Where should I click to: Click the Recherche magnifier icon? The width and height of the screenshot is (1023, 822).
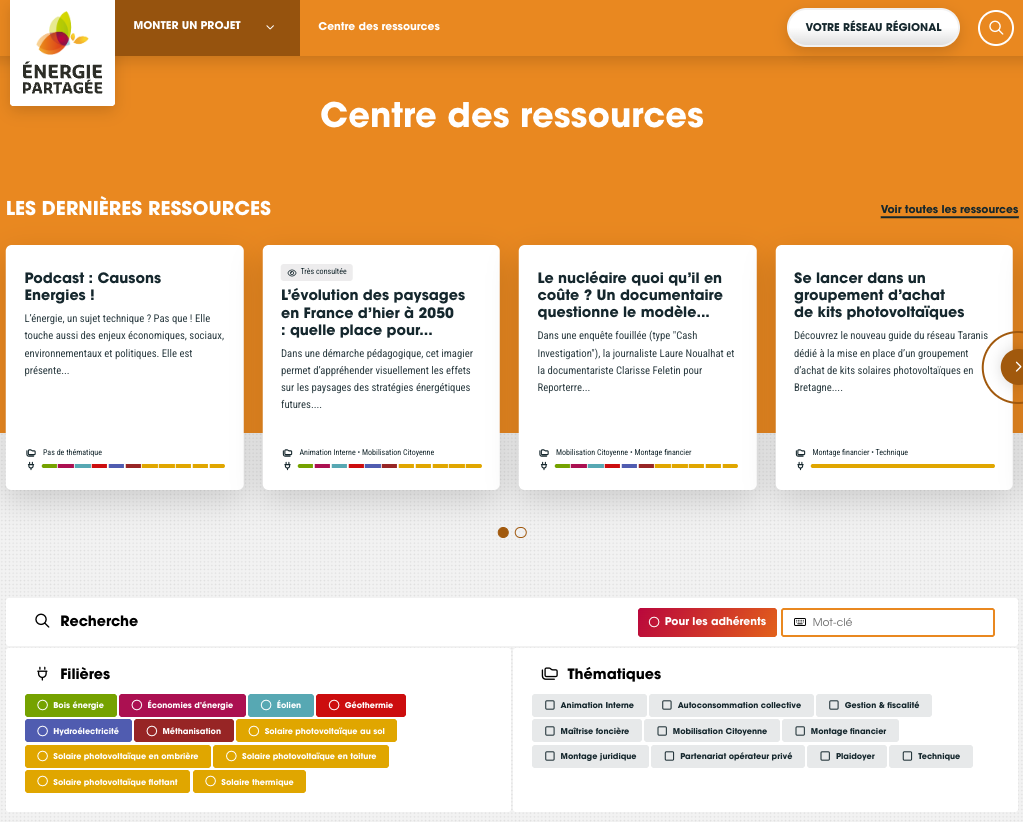pyautogui.click(x=42, y=621)
